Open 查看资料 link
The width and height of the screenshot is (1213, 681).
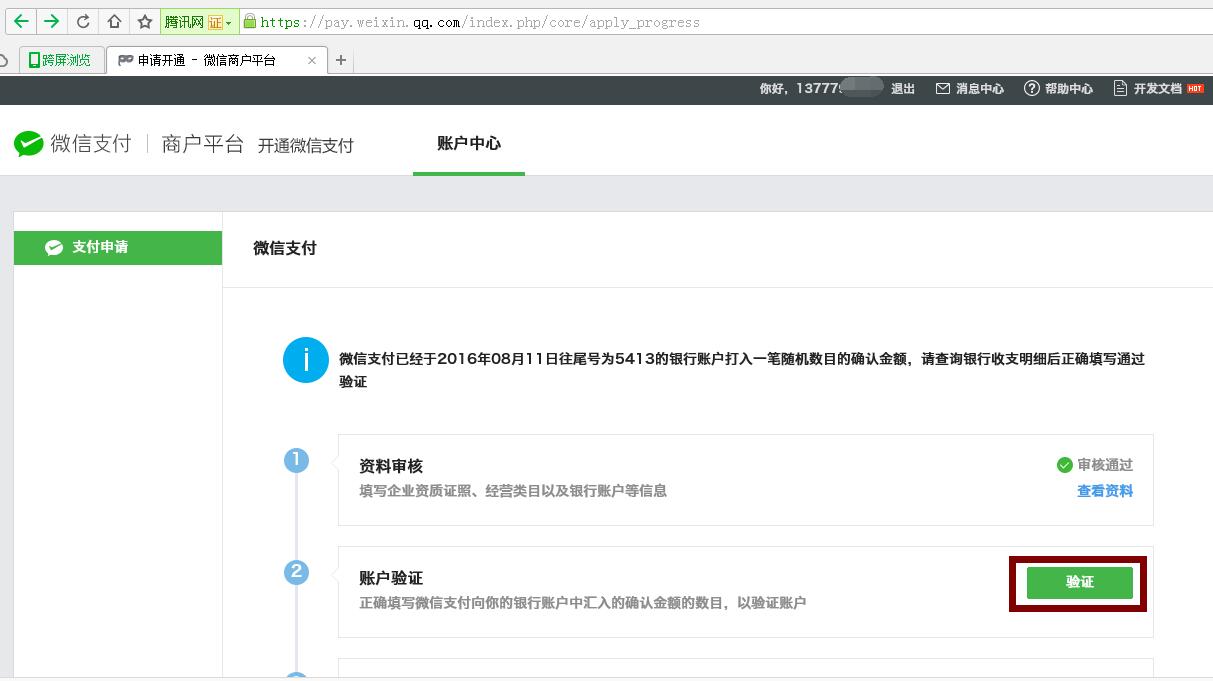click(1105, 491)
